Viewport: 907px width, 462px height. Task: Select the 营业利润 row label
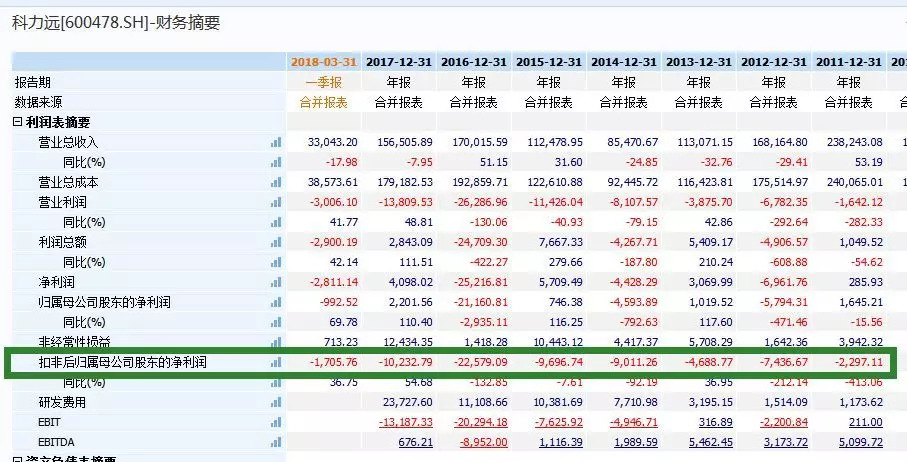62,202
